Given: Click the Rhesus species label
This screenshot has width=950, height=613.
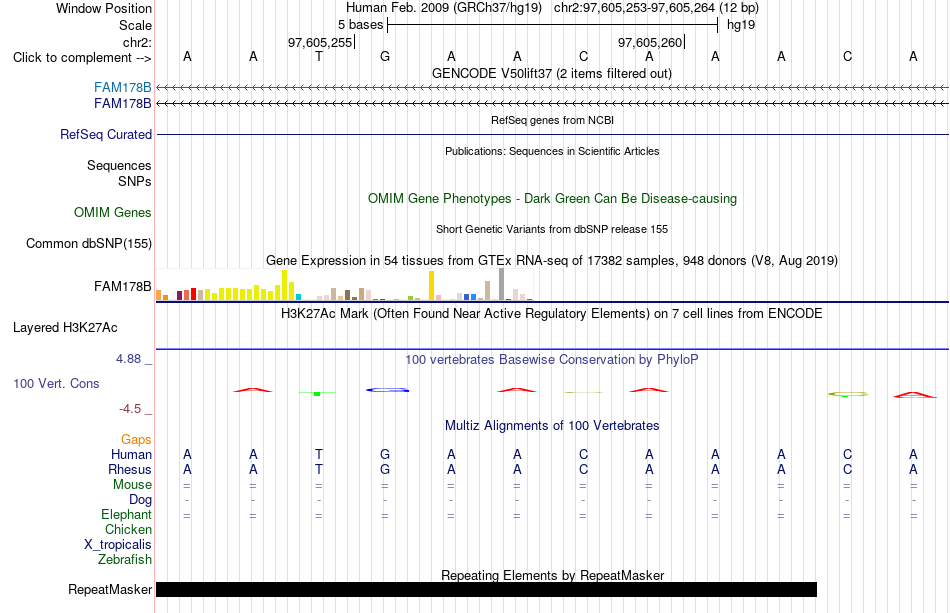Looking at the screenshot, I should click(130, 470).
